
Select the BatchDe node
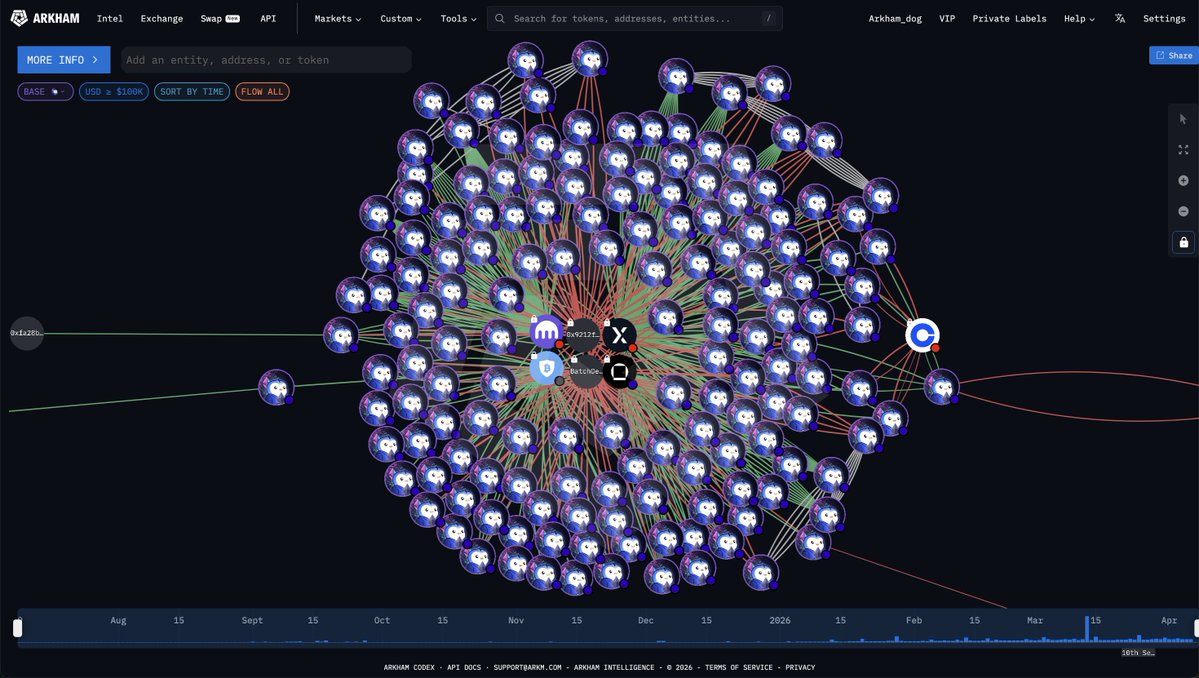[585, 371]
